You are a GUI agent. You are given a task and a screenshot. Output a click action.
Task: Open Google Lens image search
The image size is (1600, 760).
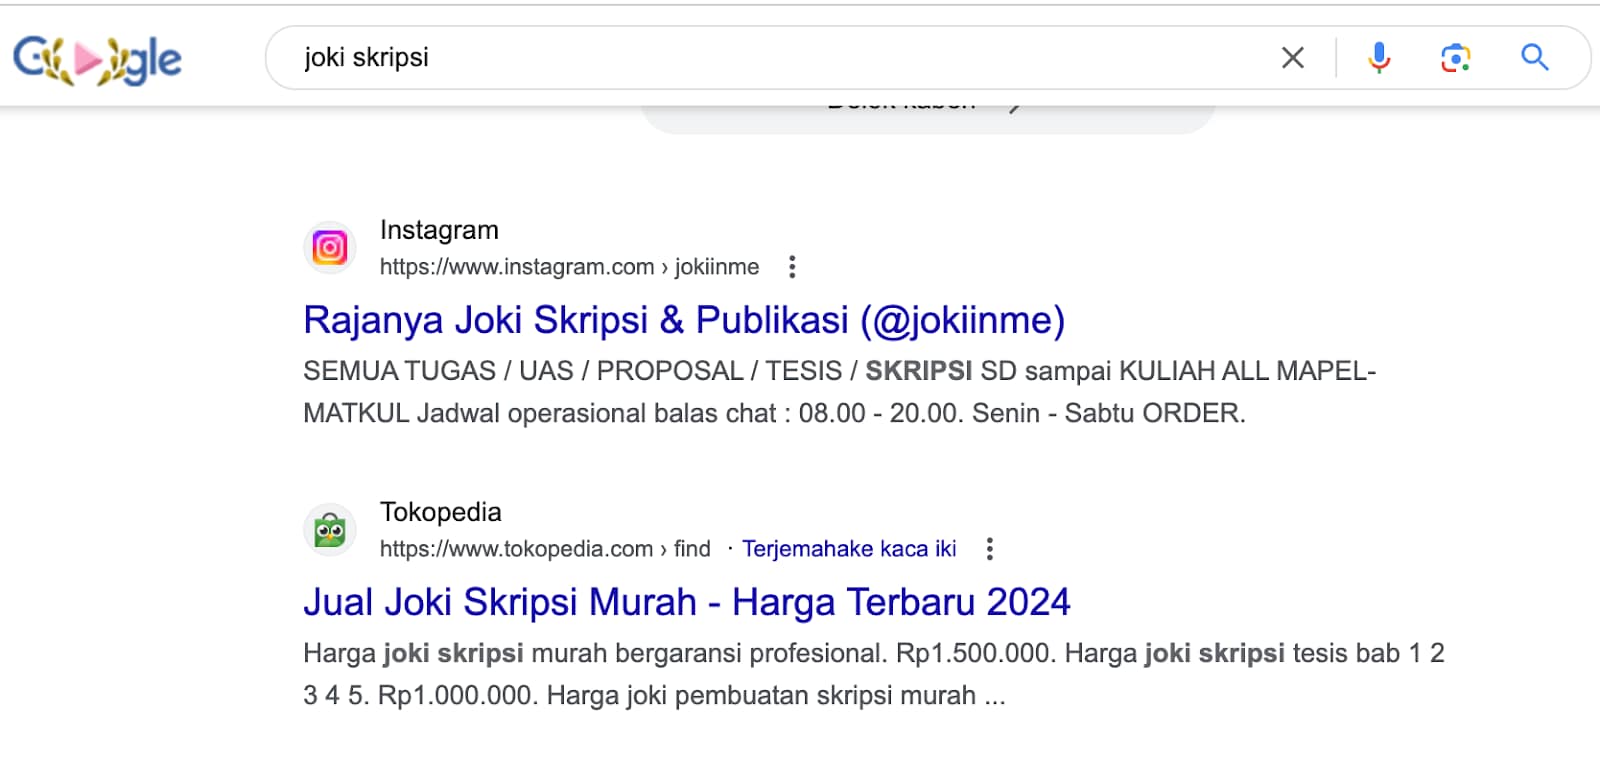coord(1455,58)
